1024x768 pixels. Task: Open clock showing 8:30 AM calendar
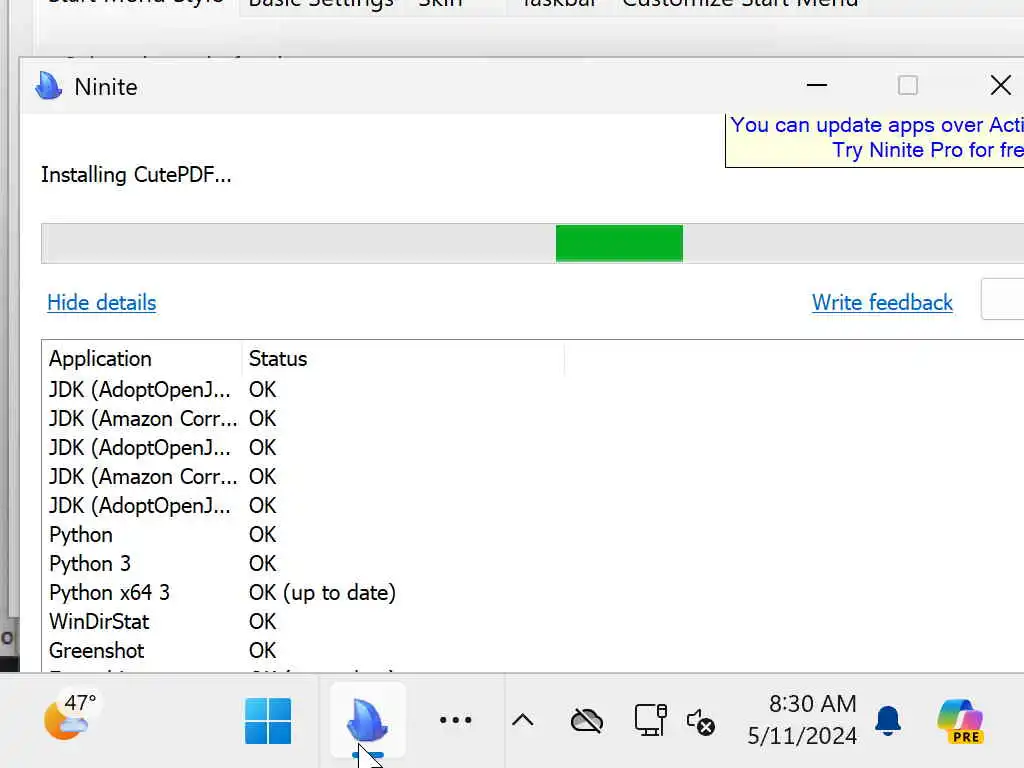coord(802,720)
